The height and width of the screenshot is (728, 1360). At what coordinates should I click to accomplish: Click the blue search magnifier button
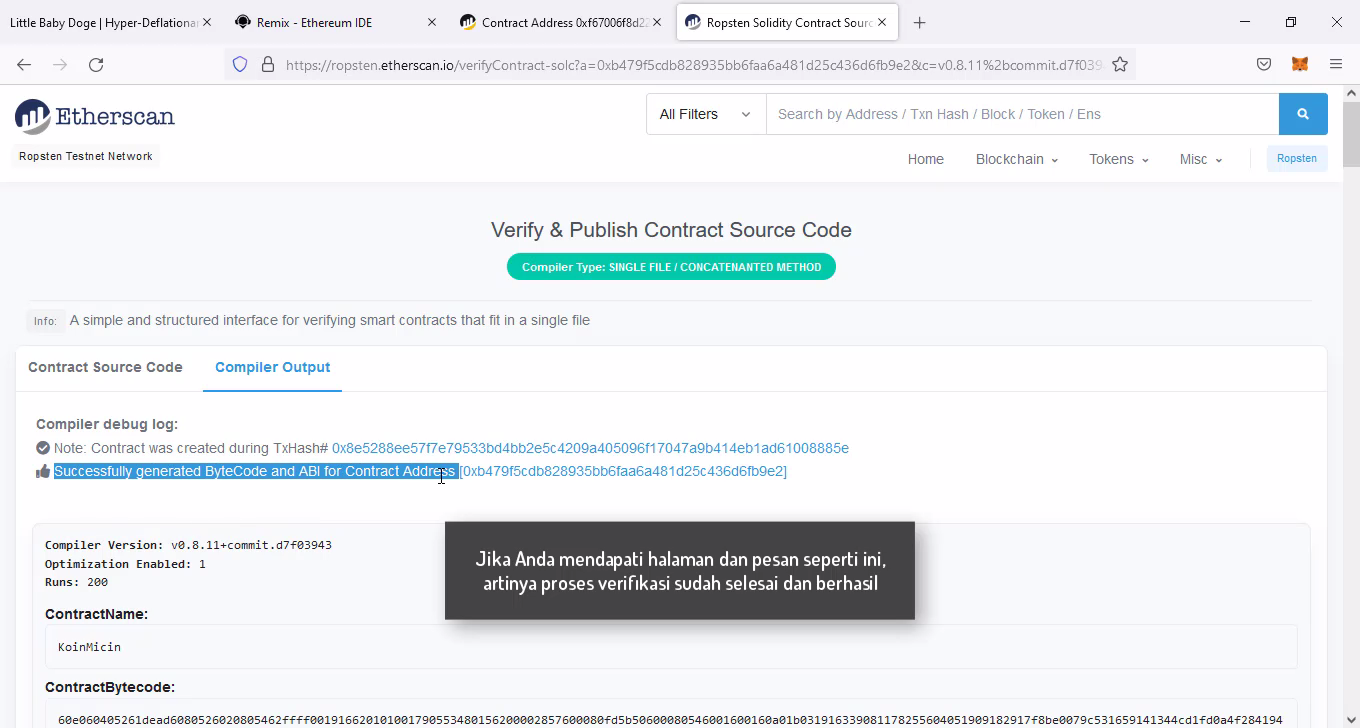click(x=1302, y=114)
